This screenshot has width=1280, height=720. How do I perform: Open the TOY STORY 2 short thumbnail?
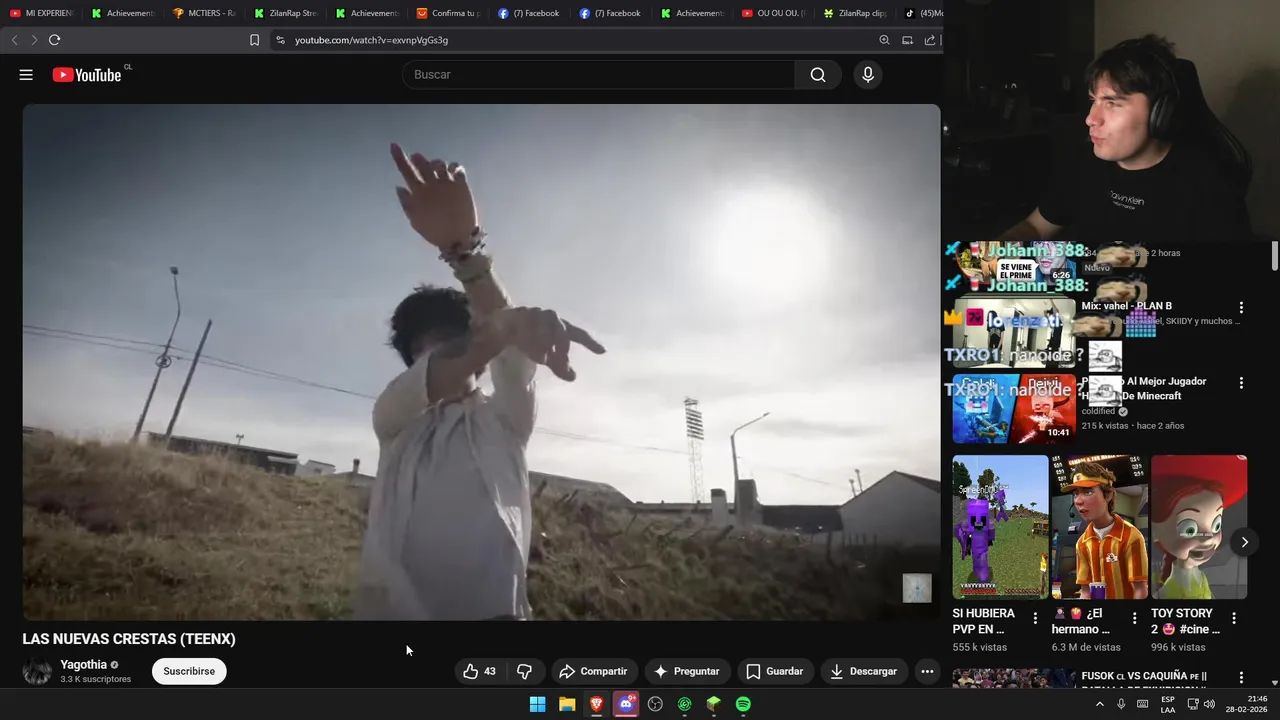1199,527
